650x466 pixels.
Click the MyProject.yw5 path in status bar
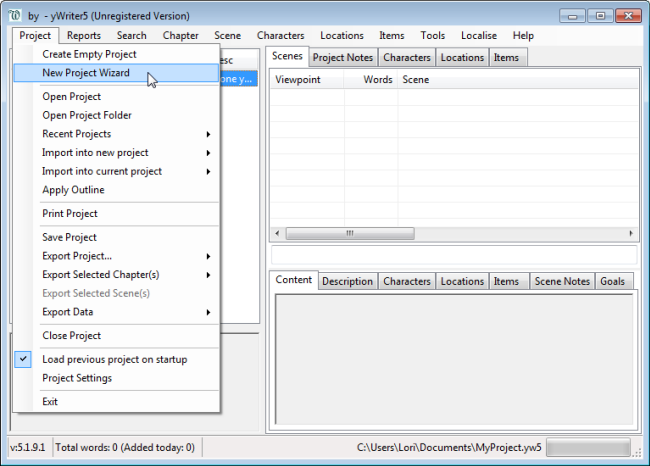click(x=449, y=448)
